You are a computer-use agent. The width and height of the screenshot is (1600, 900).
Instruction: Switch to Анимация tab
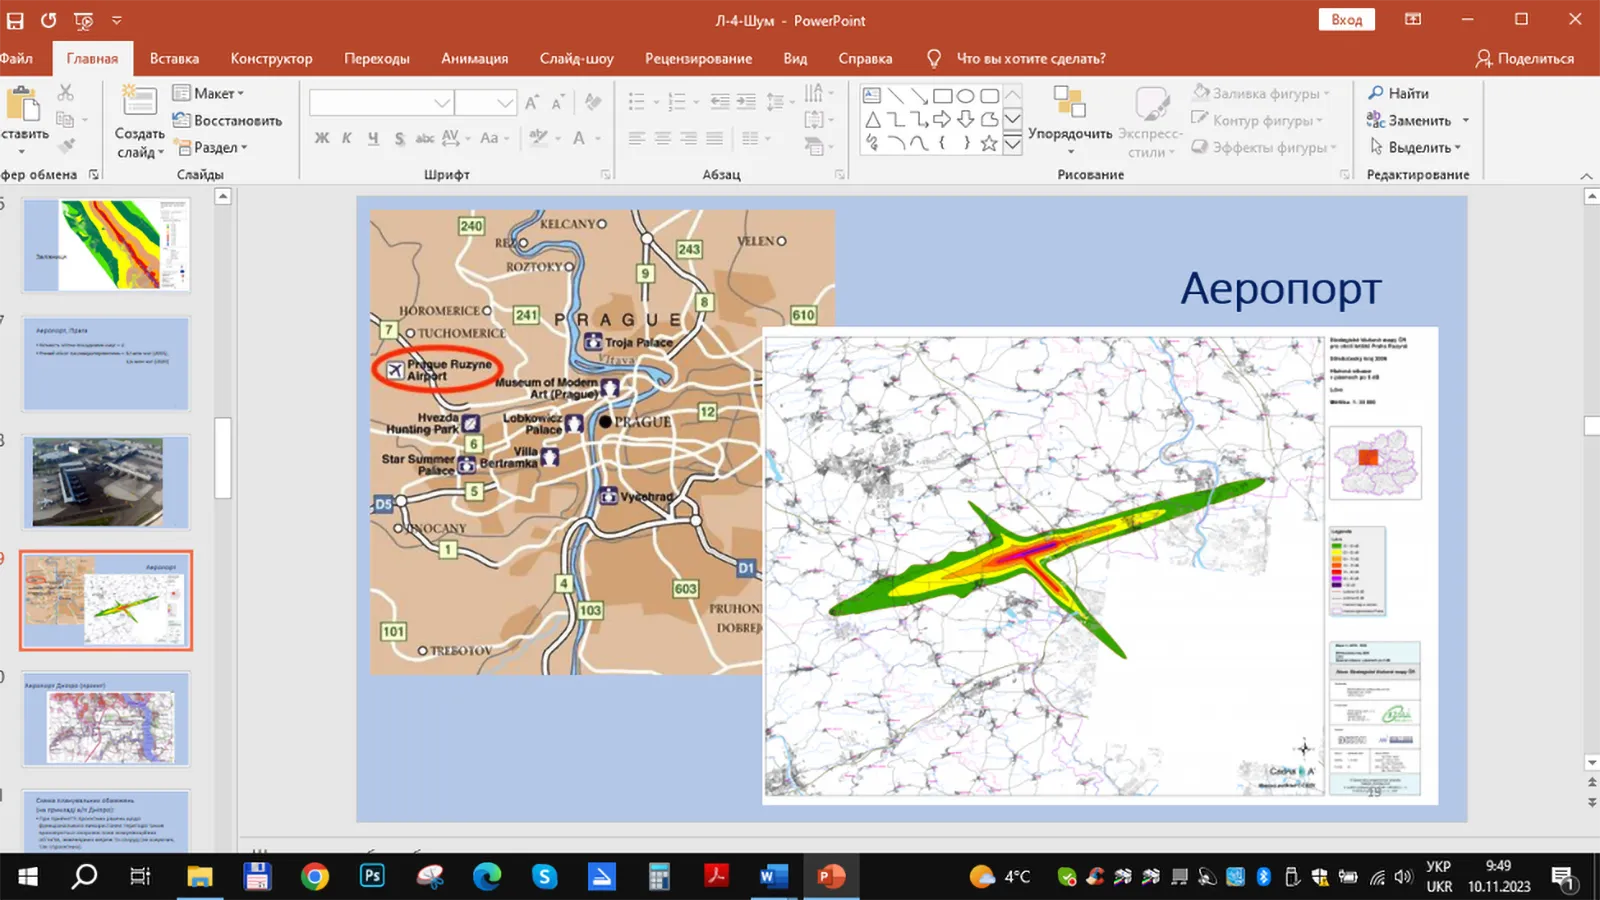click(x=474, y=58)
